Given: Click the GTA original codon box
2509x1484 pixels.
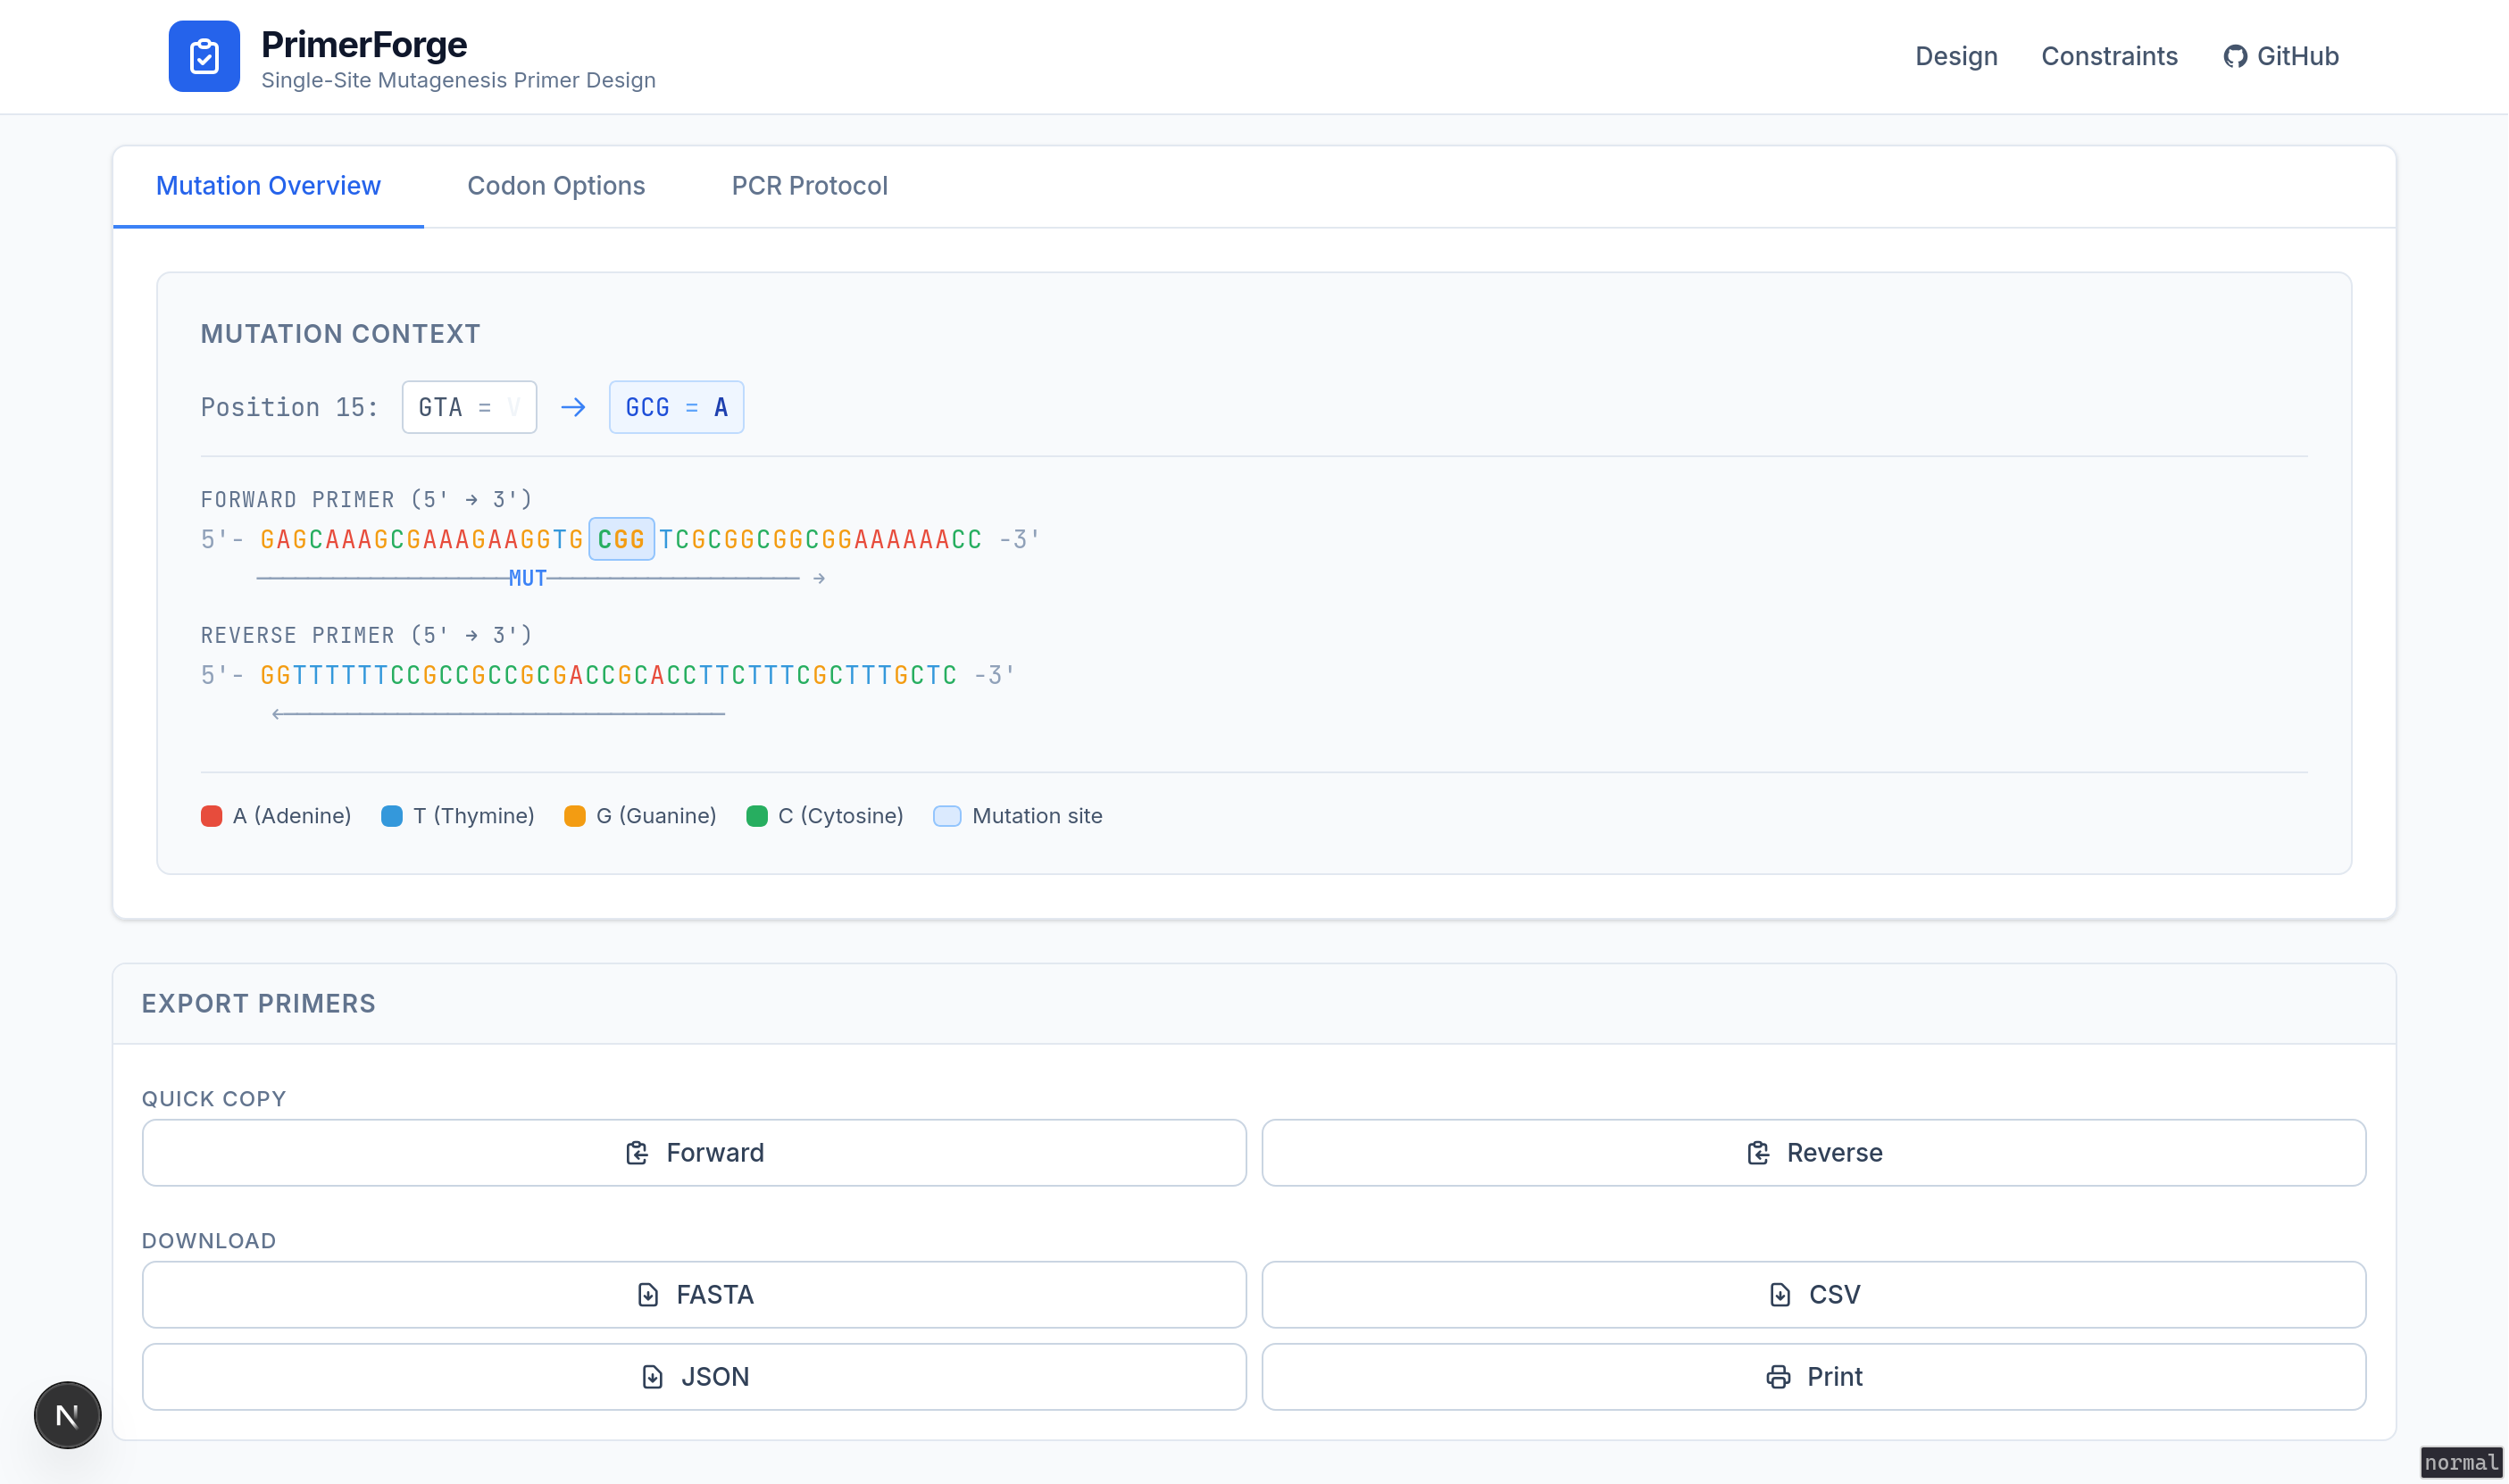Looking at the screenshot, I should 469,407.
